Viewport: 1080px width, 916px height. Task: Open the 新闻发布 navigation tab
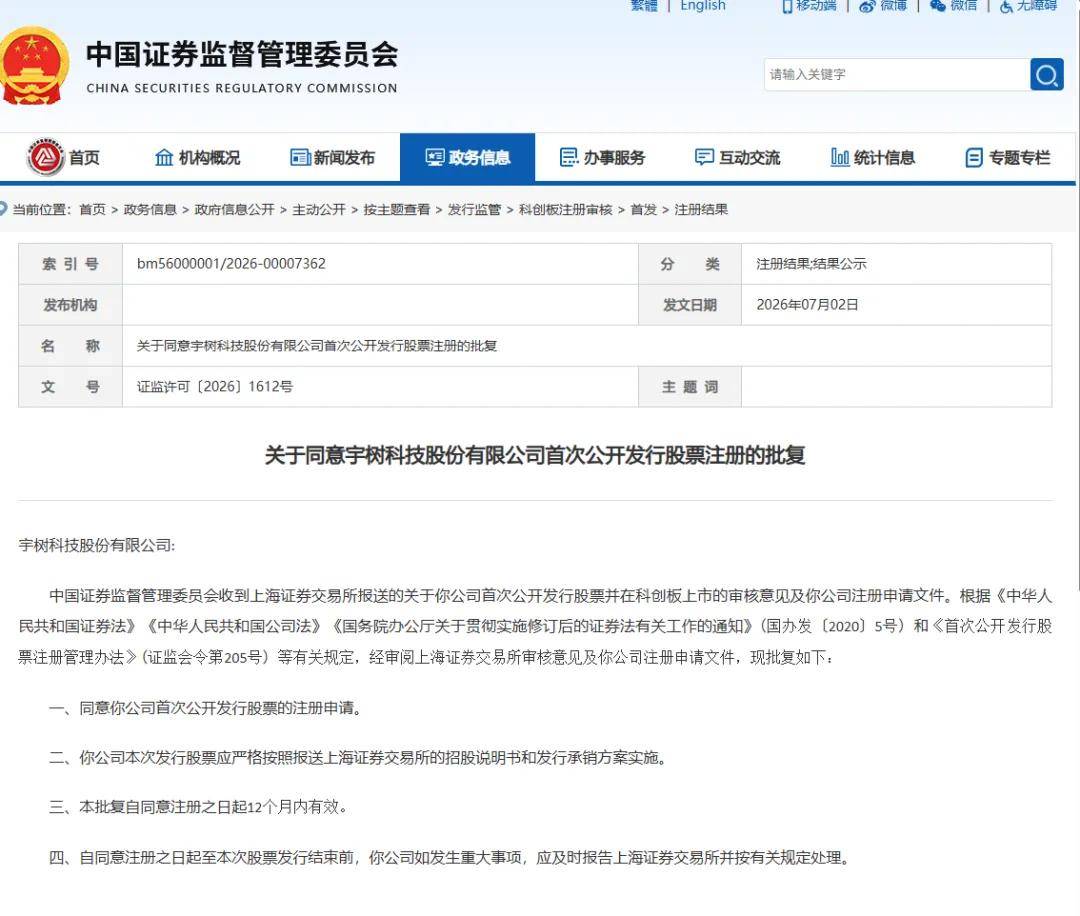(x=333, y=158)
